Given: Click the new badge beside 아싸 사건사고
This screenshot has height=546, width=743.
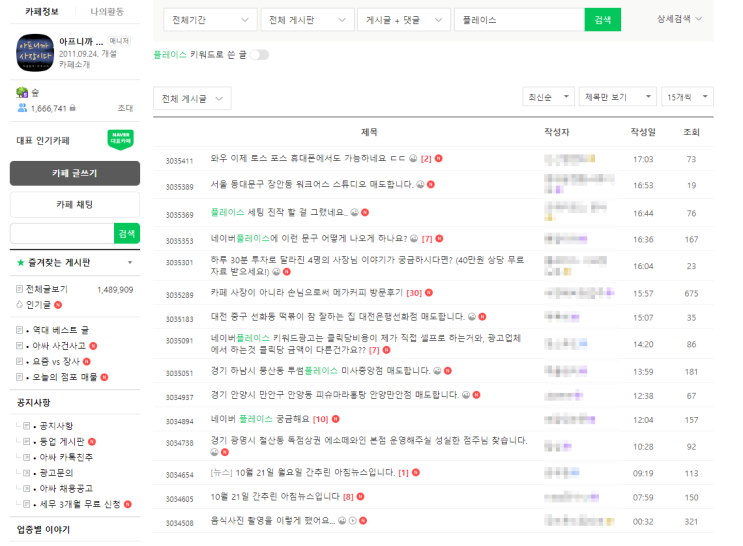Looking at the screenshot, I should pos(93,346).
